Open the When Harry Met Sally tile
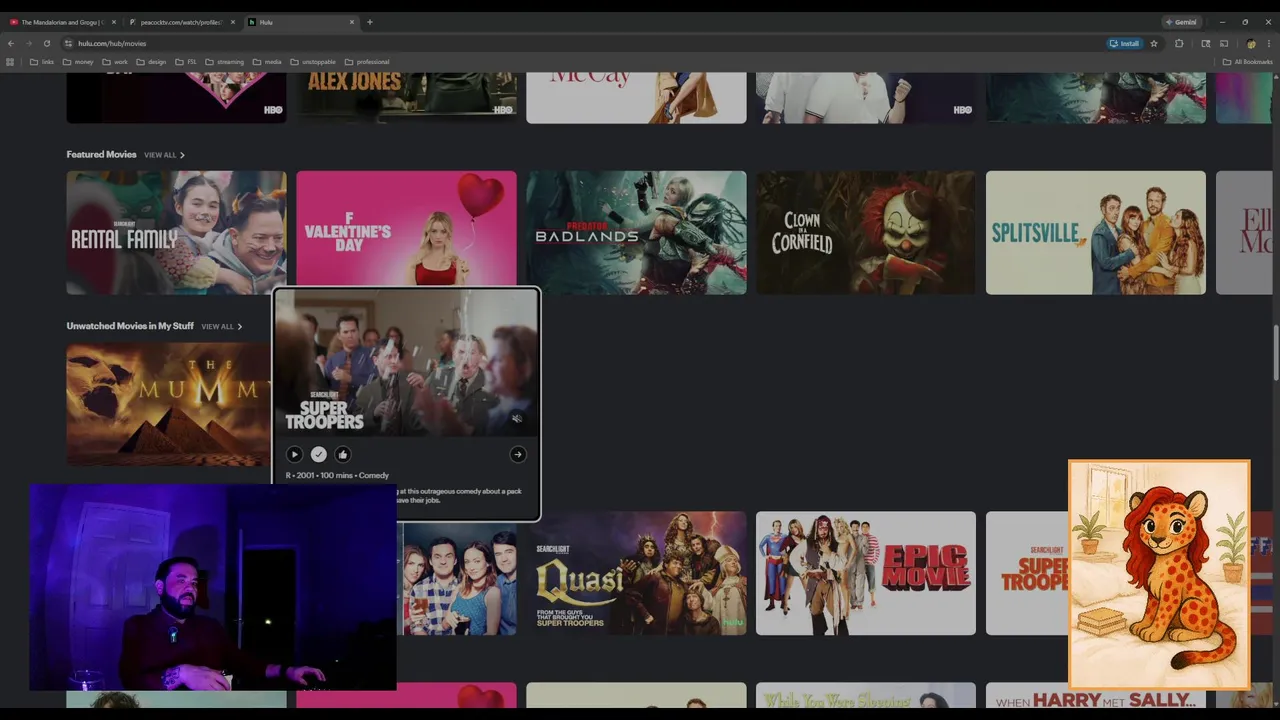Image resolution: width=1280 pixels, height=720 pixels. coord(1096,696)
